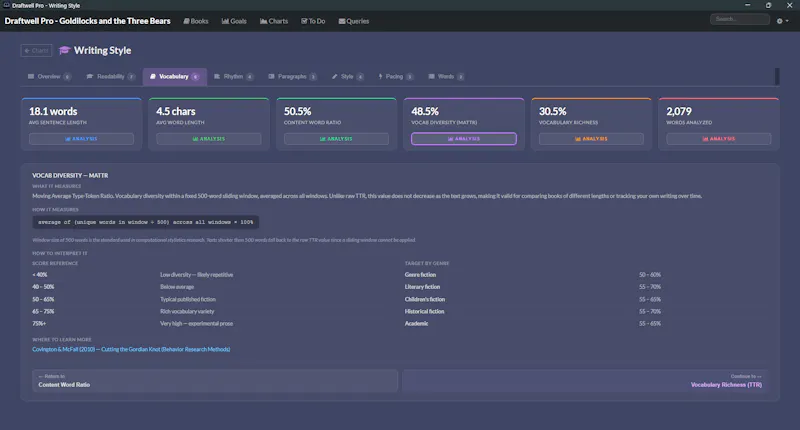
Task: Switch to the Readability tab
Action: tap(111, 77)
